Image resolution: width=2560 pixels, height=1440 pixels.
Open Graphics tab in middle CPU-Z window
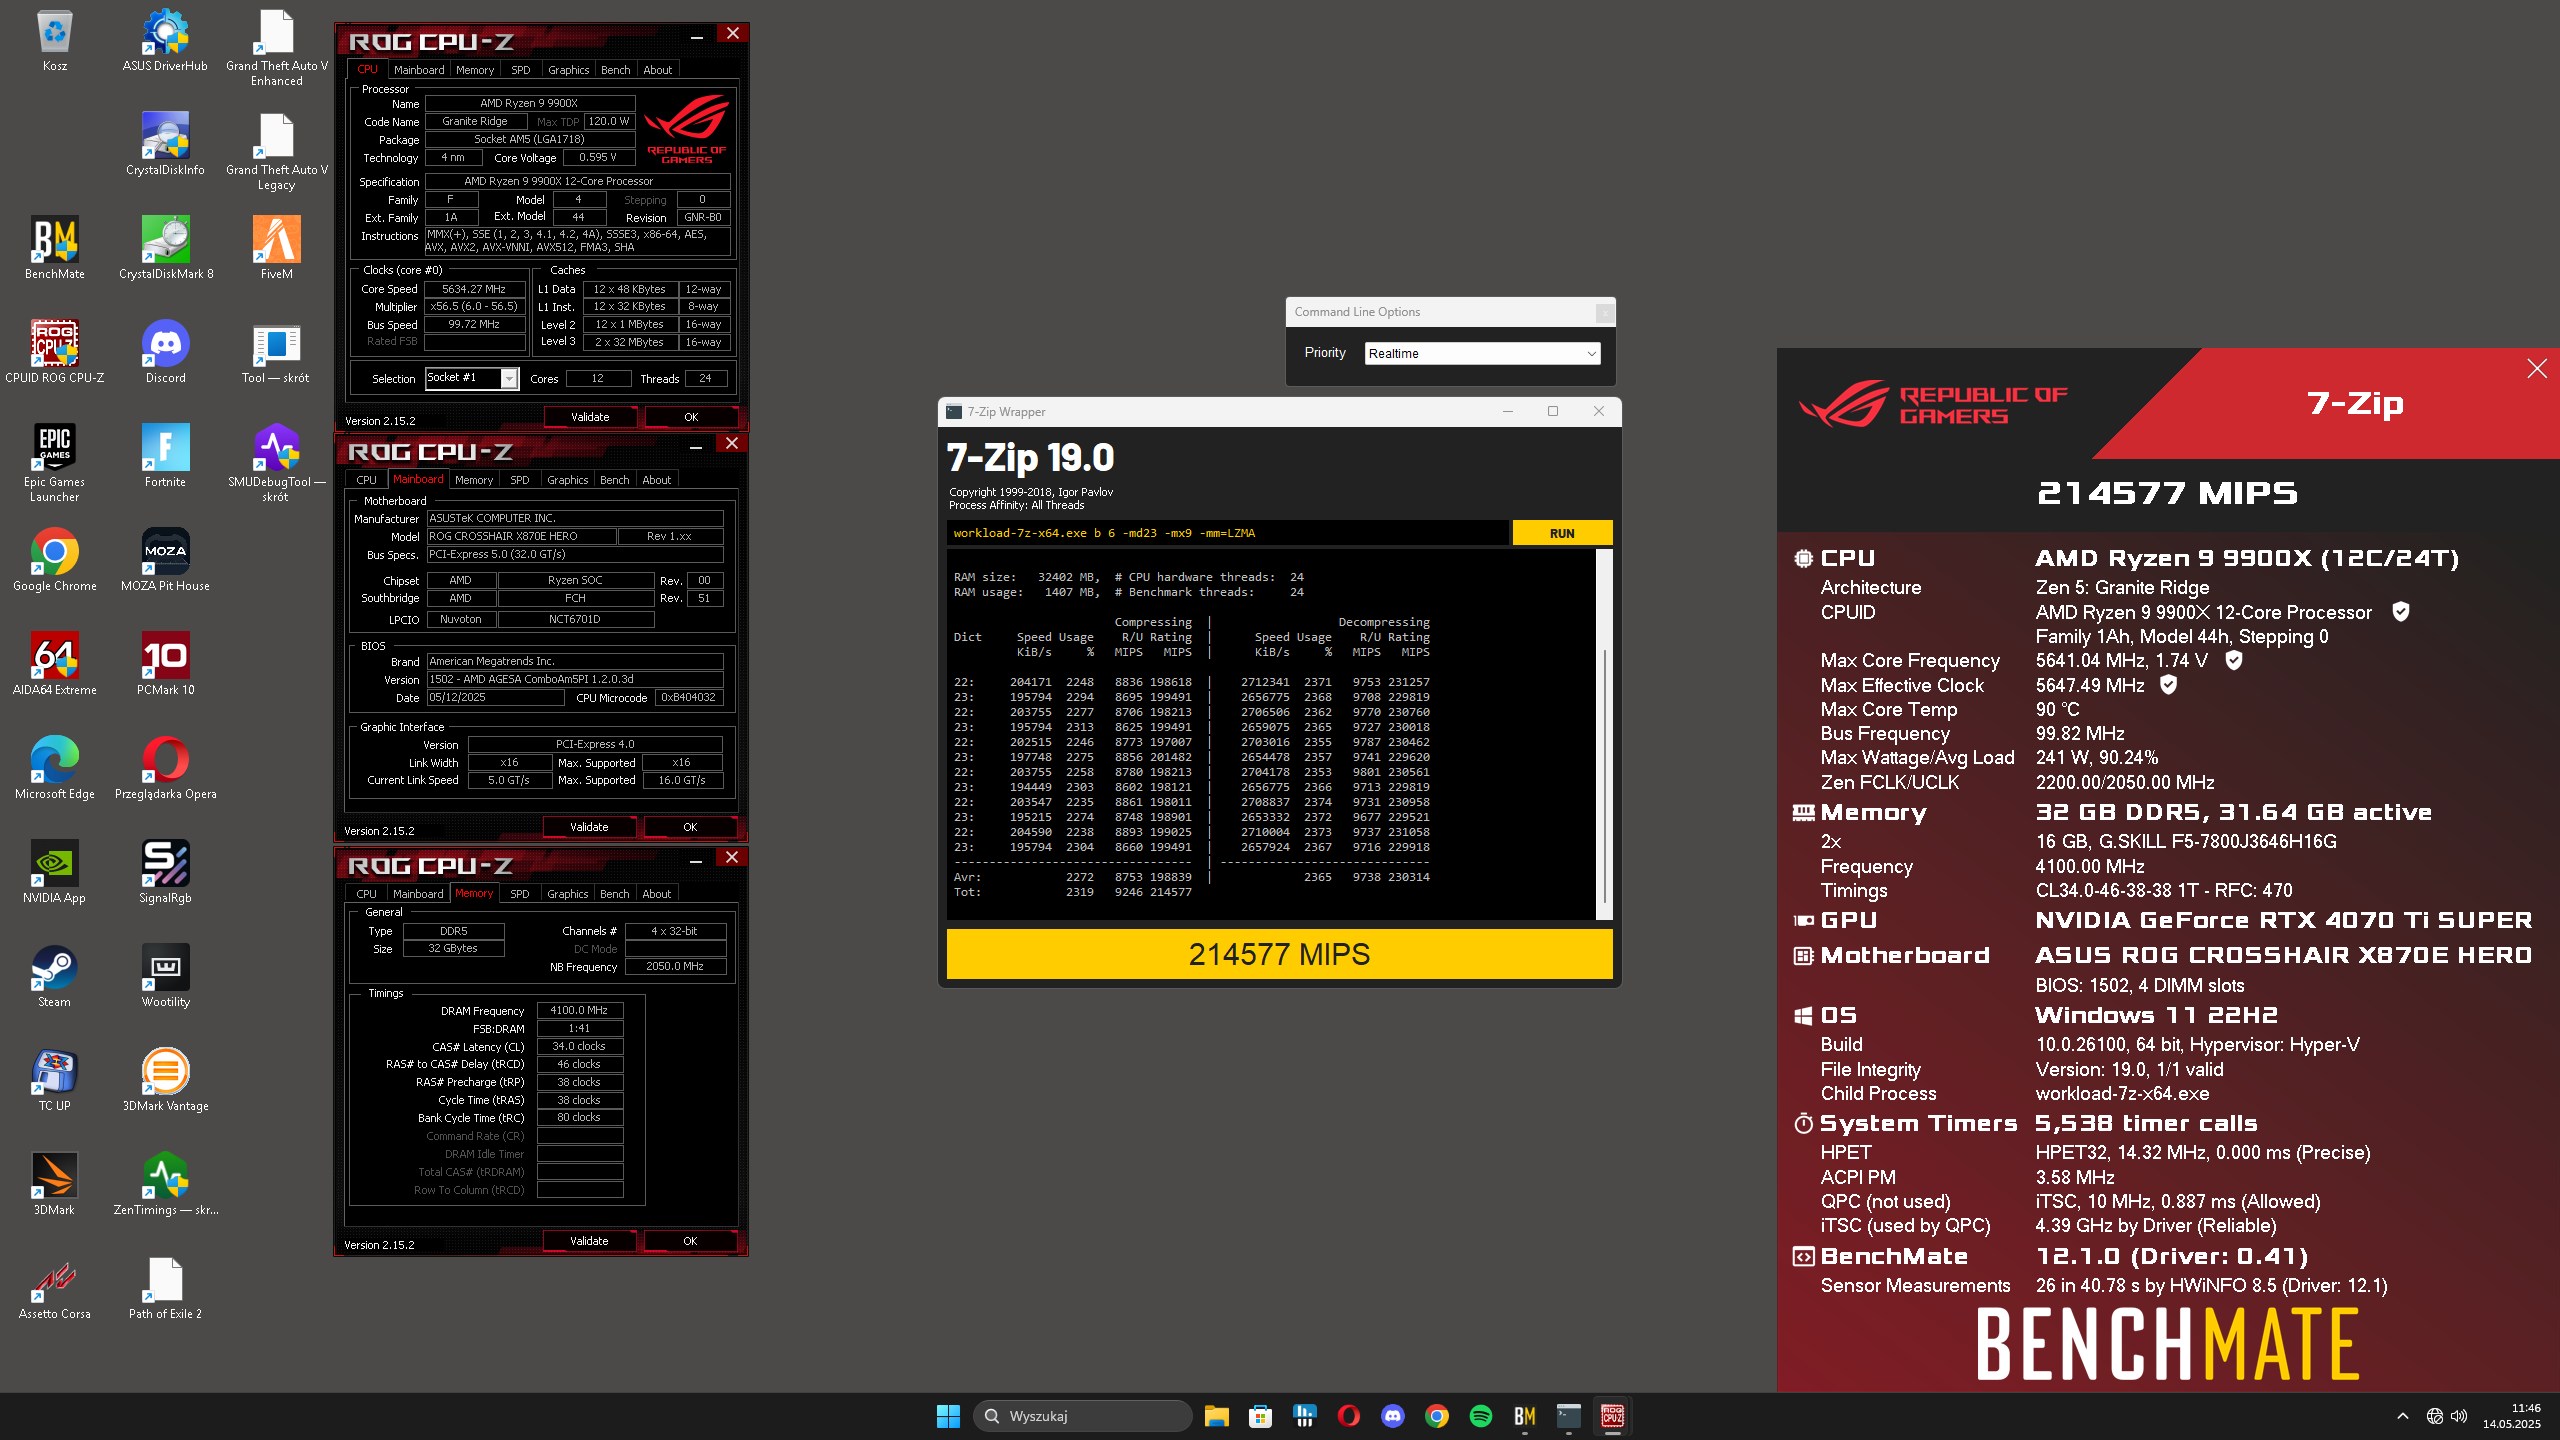tap(568, 480)
